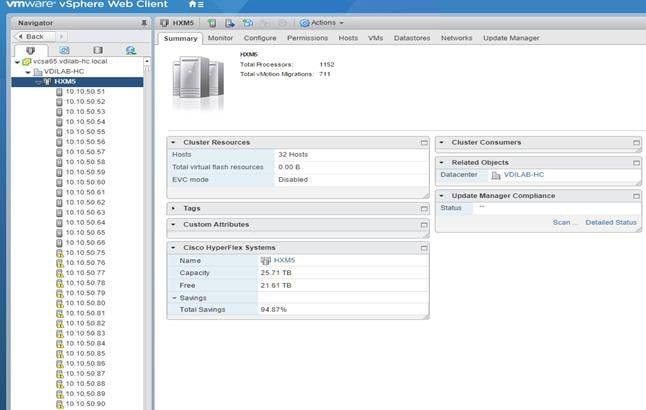Open the vSphere home menu icon
This screenshot has height=410, width=646.
[x=196, y=4]
